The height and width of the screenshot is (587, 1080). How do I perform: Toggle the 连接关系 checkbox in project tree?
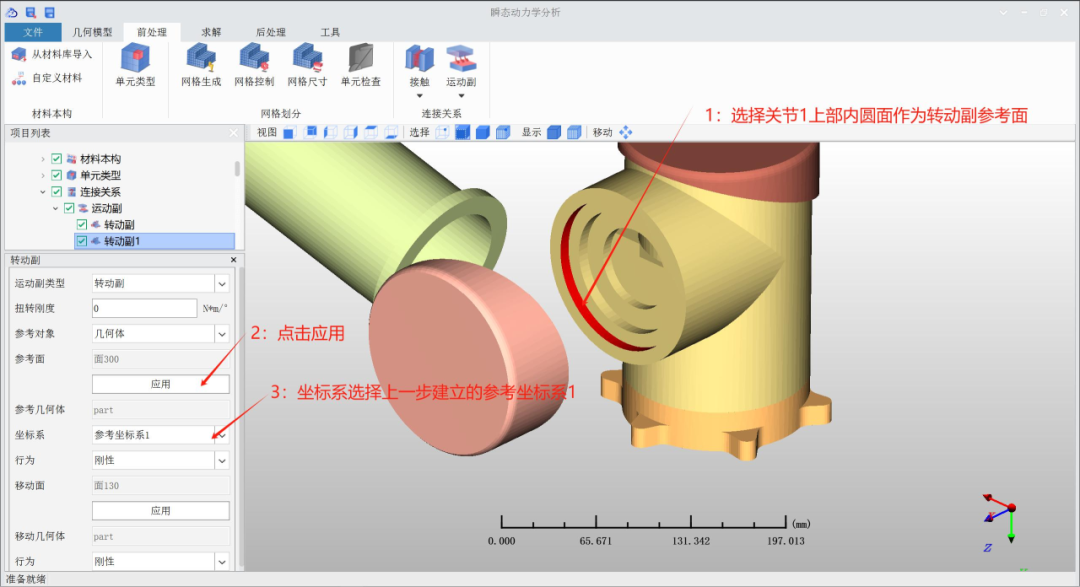(56, 192)
